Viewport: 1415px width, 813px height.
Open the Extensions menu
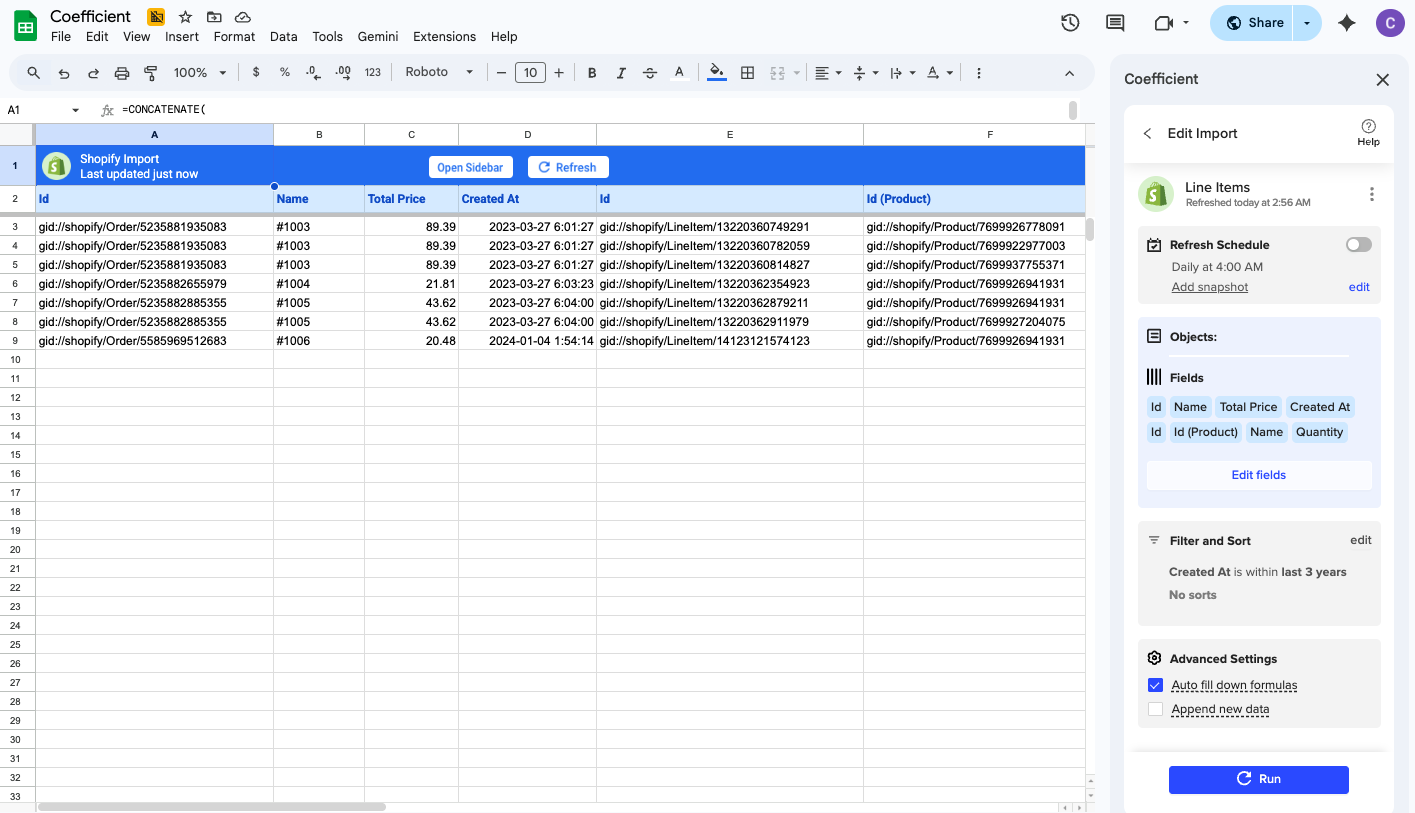click(x=444, y=36)
